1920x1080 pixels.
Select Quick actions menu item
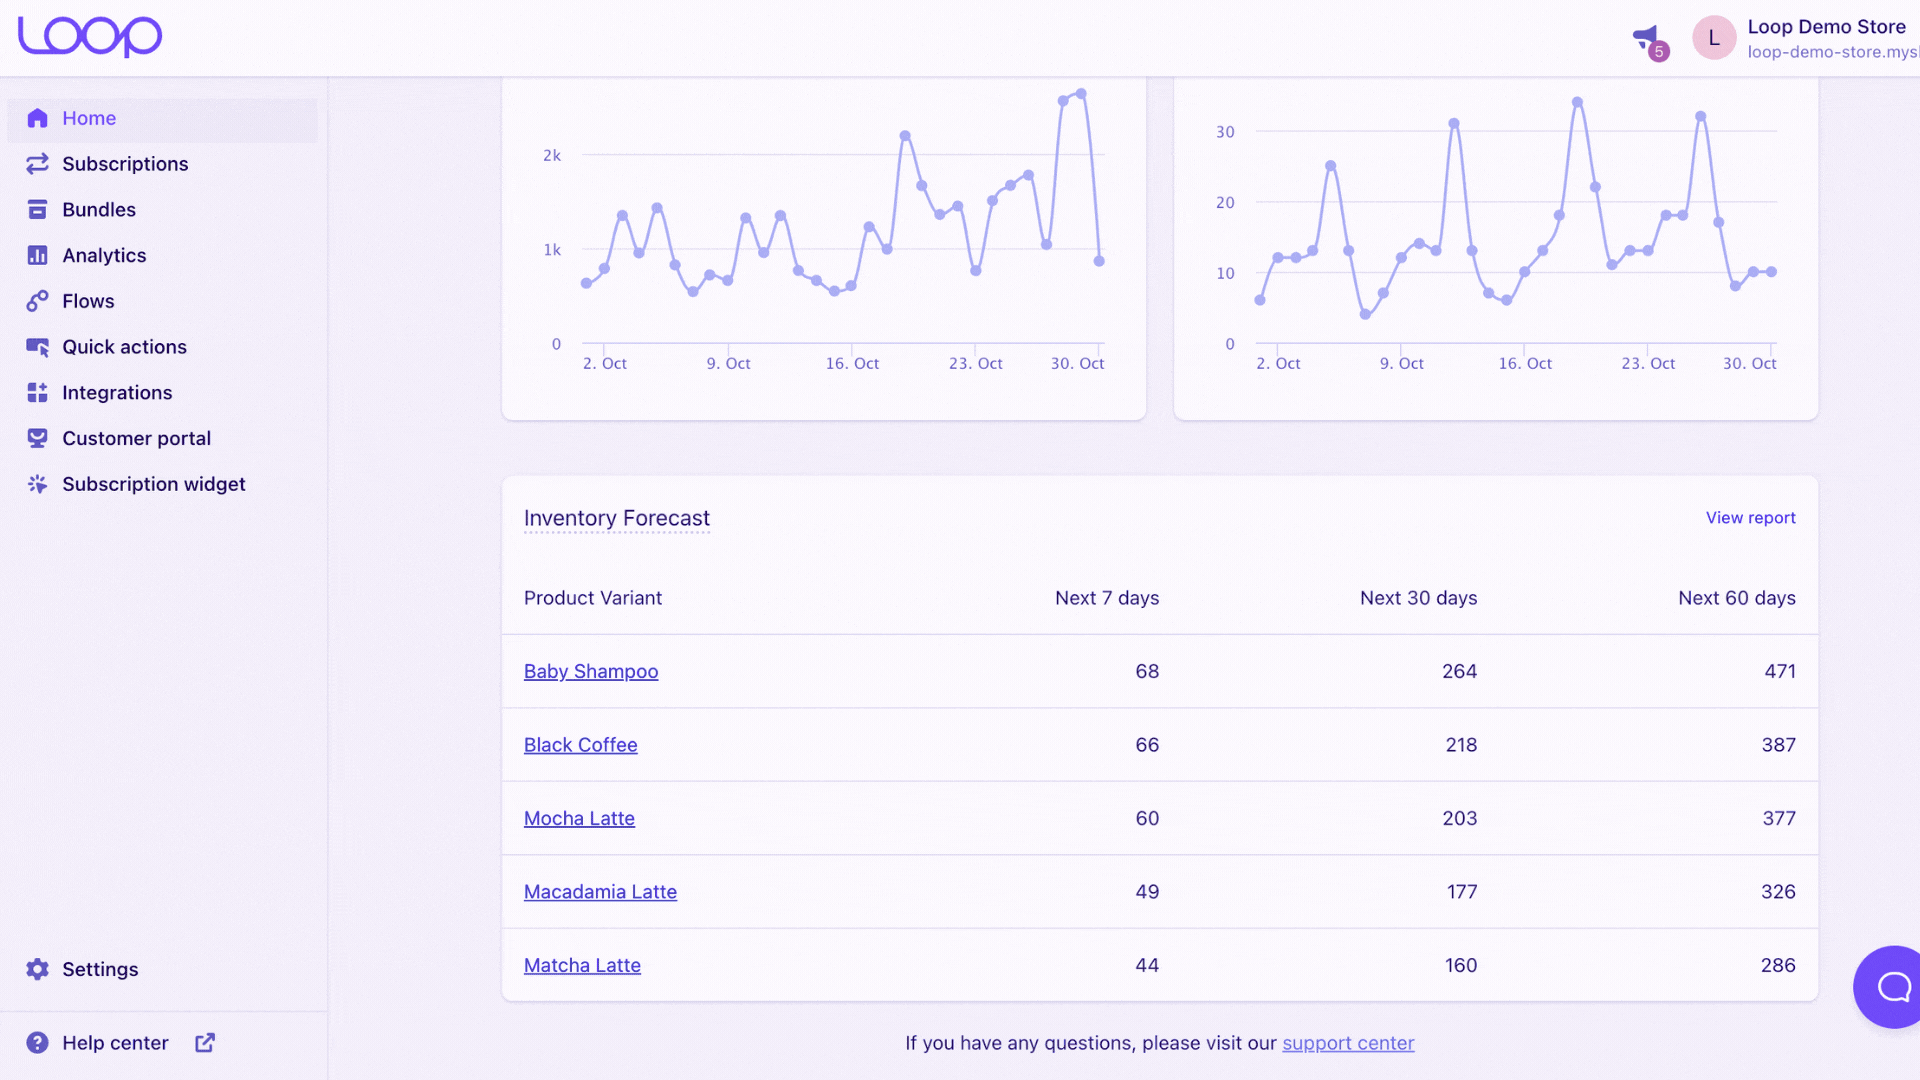click(x=124, y=347)
